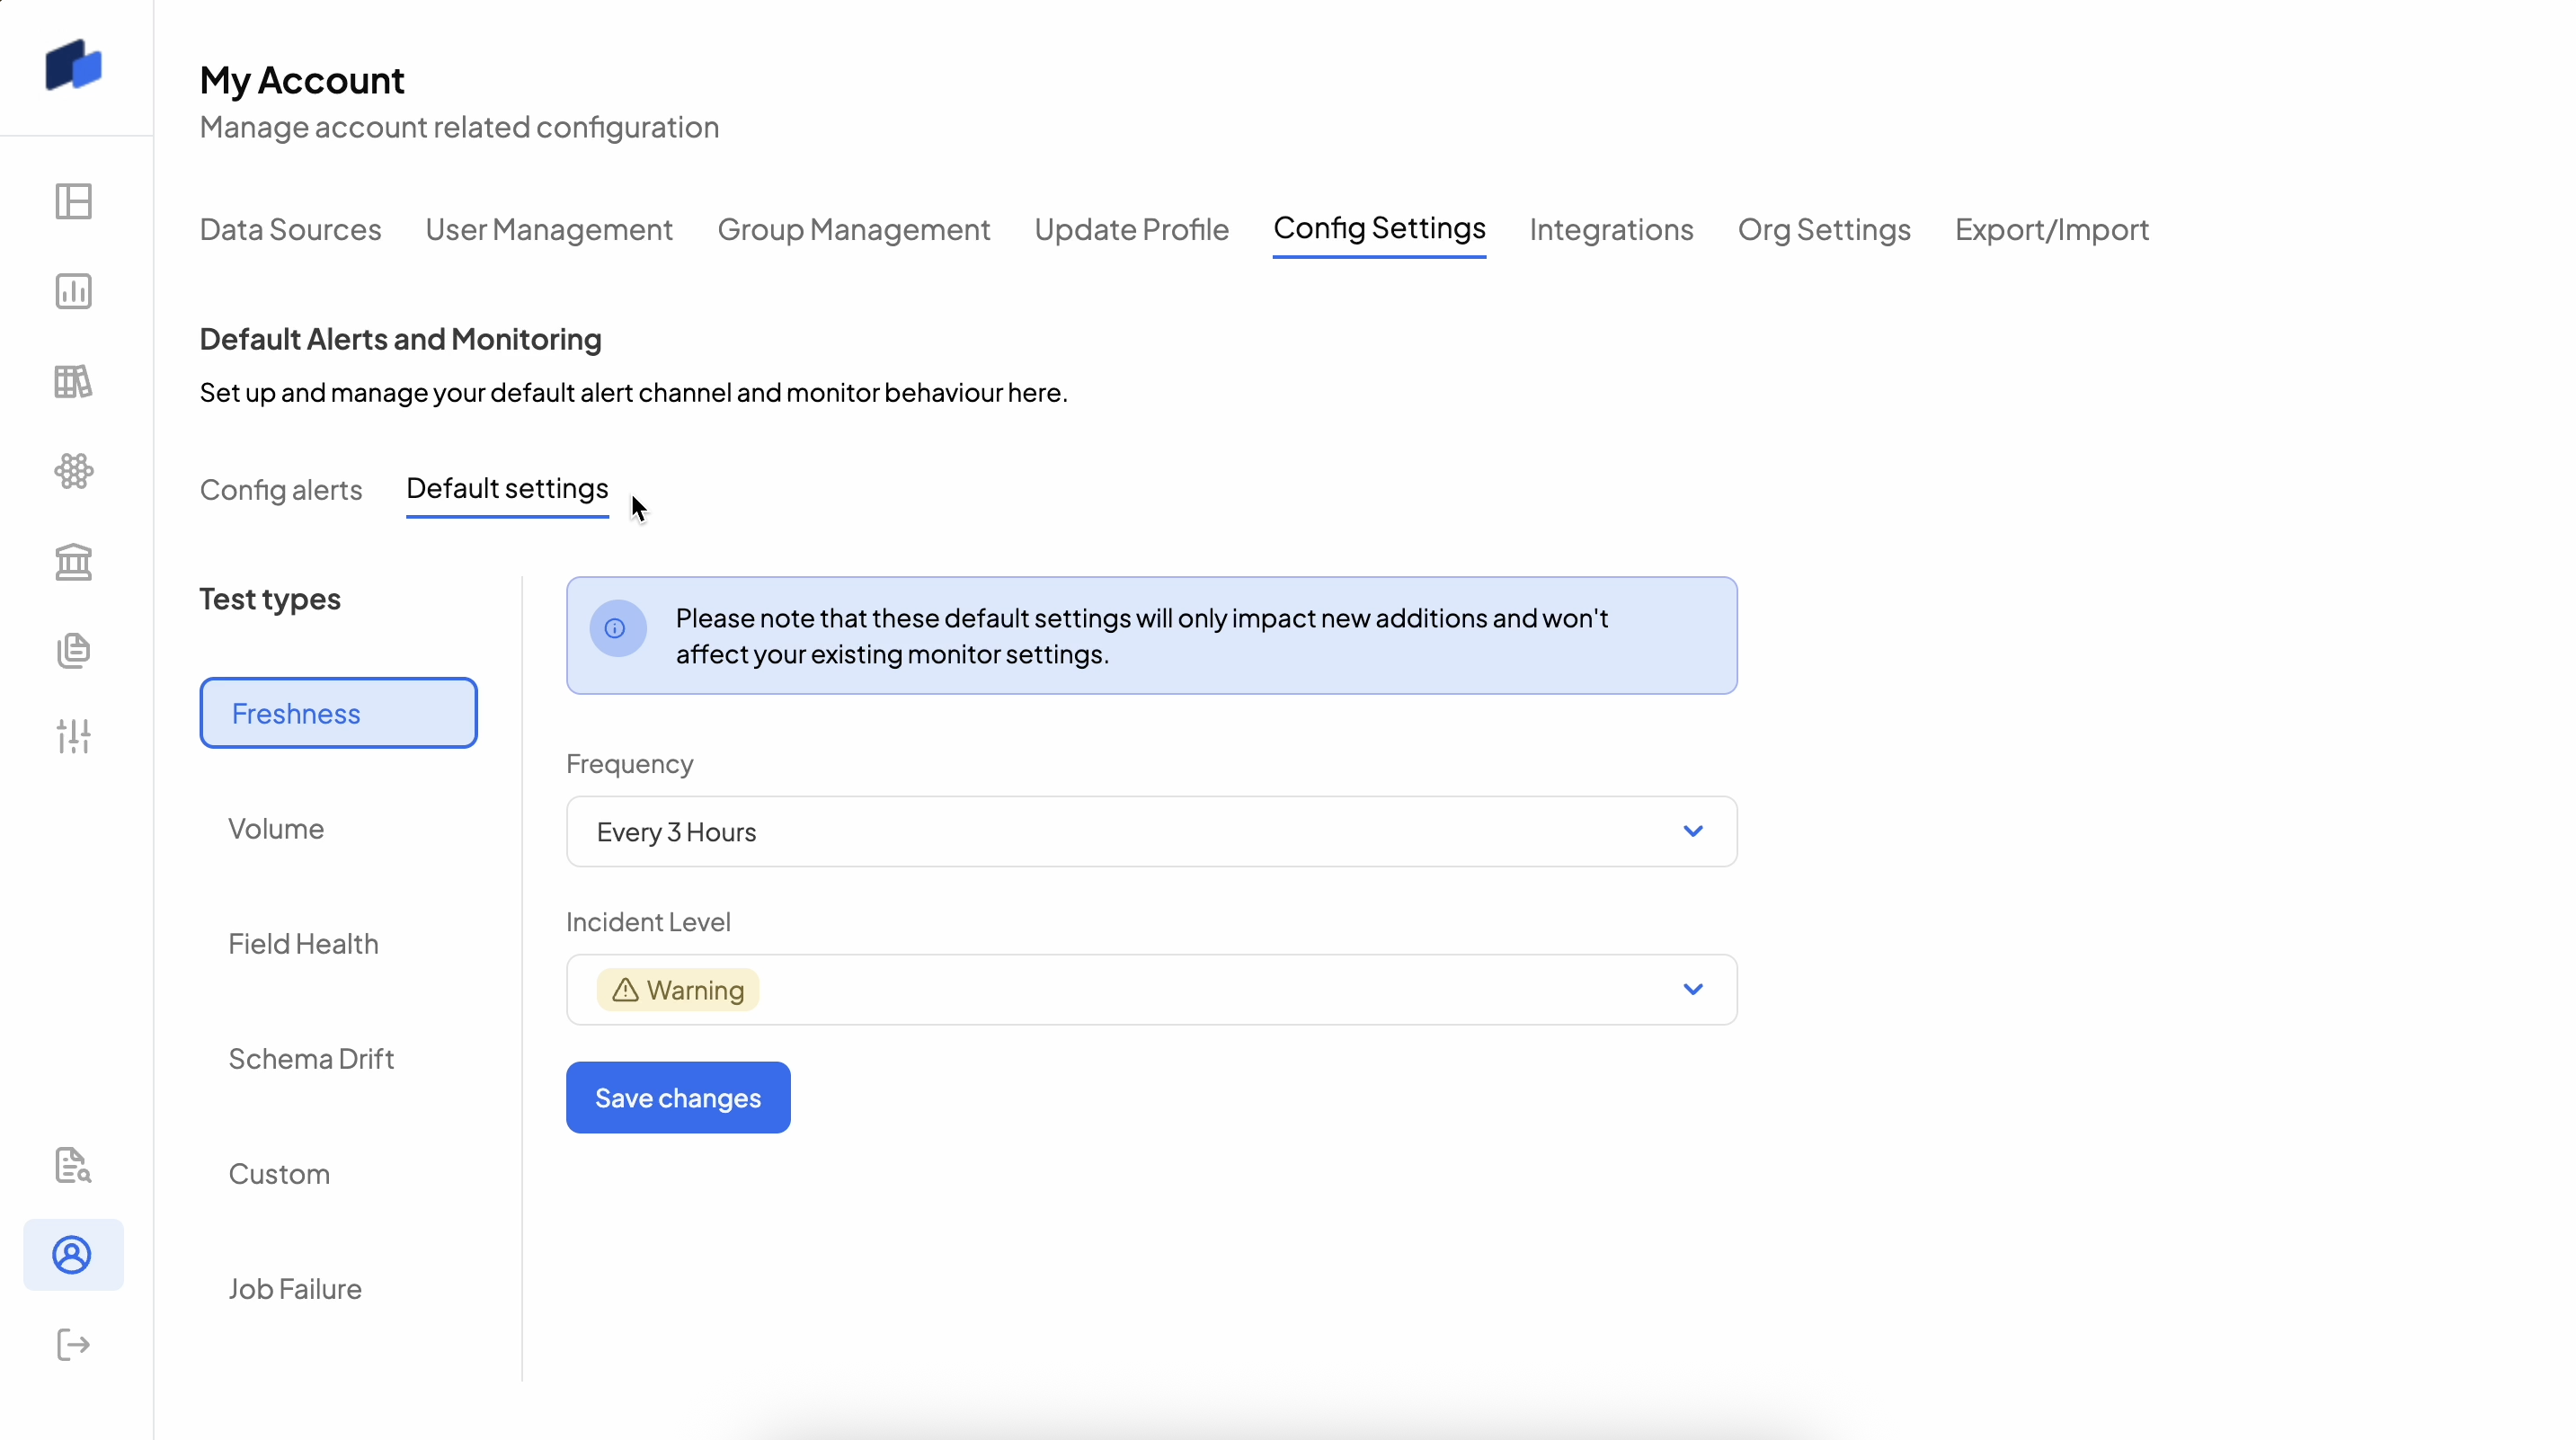Open the sliders settings sidebar icon
This screenshot has height=1440, width=2576.
(x=73, y=736)
